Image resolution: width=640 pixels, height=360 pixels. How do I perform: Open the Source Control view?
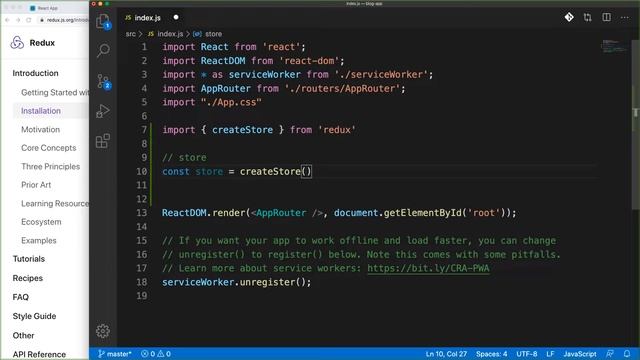tap(103, 82)
